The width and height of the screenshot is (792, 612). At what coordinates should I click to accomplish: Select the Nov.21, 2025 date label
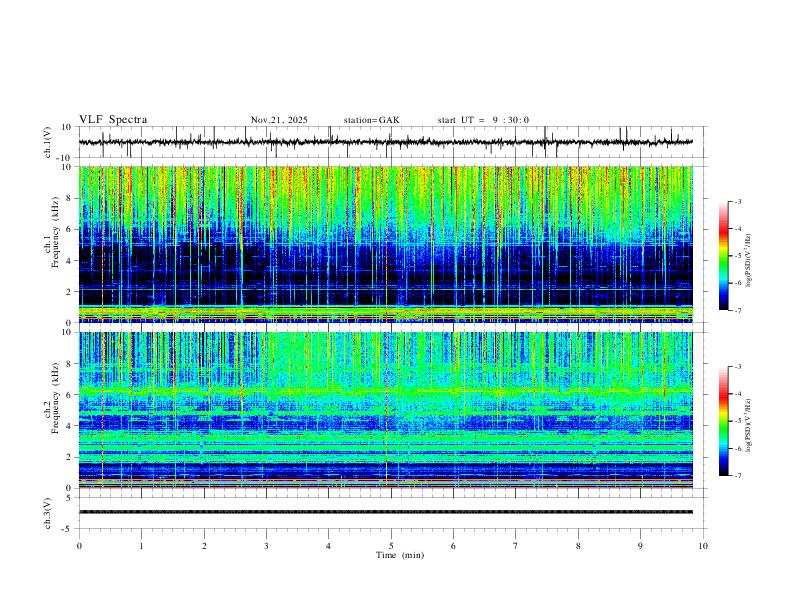pos(279,120)
